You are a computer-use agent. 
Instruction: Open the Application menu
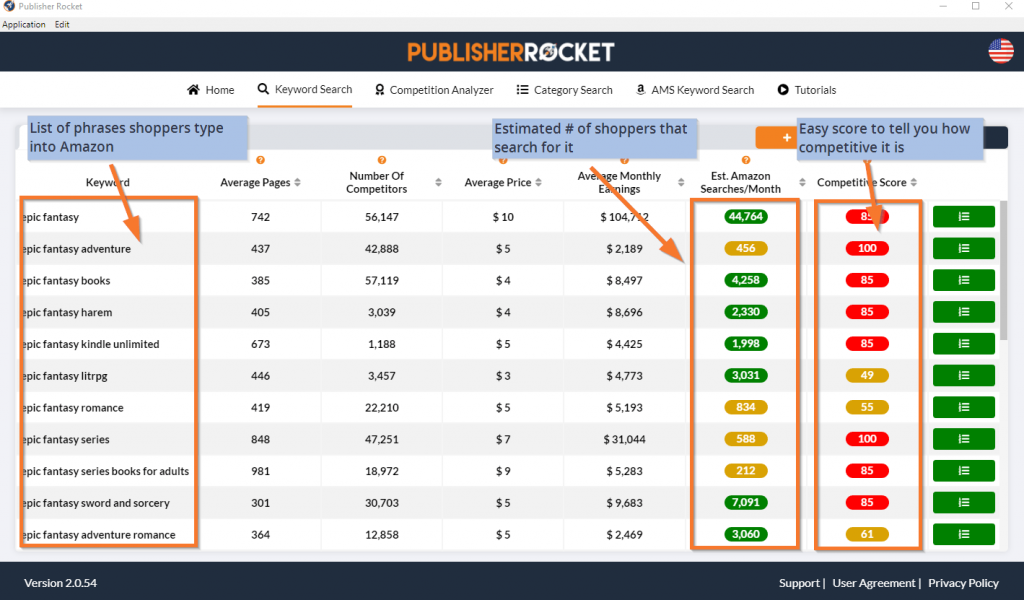[x=24, y=24]
